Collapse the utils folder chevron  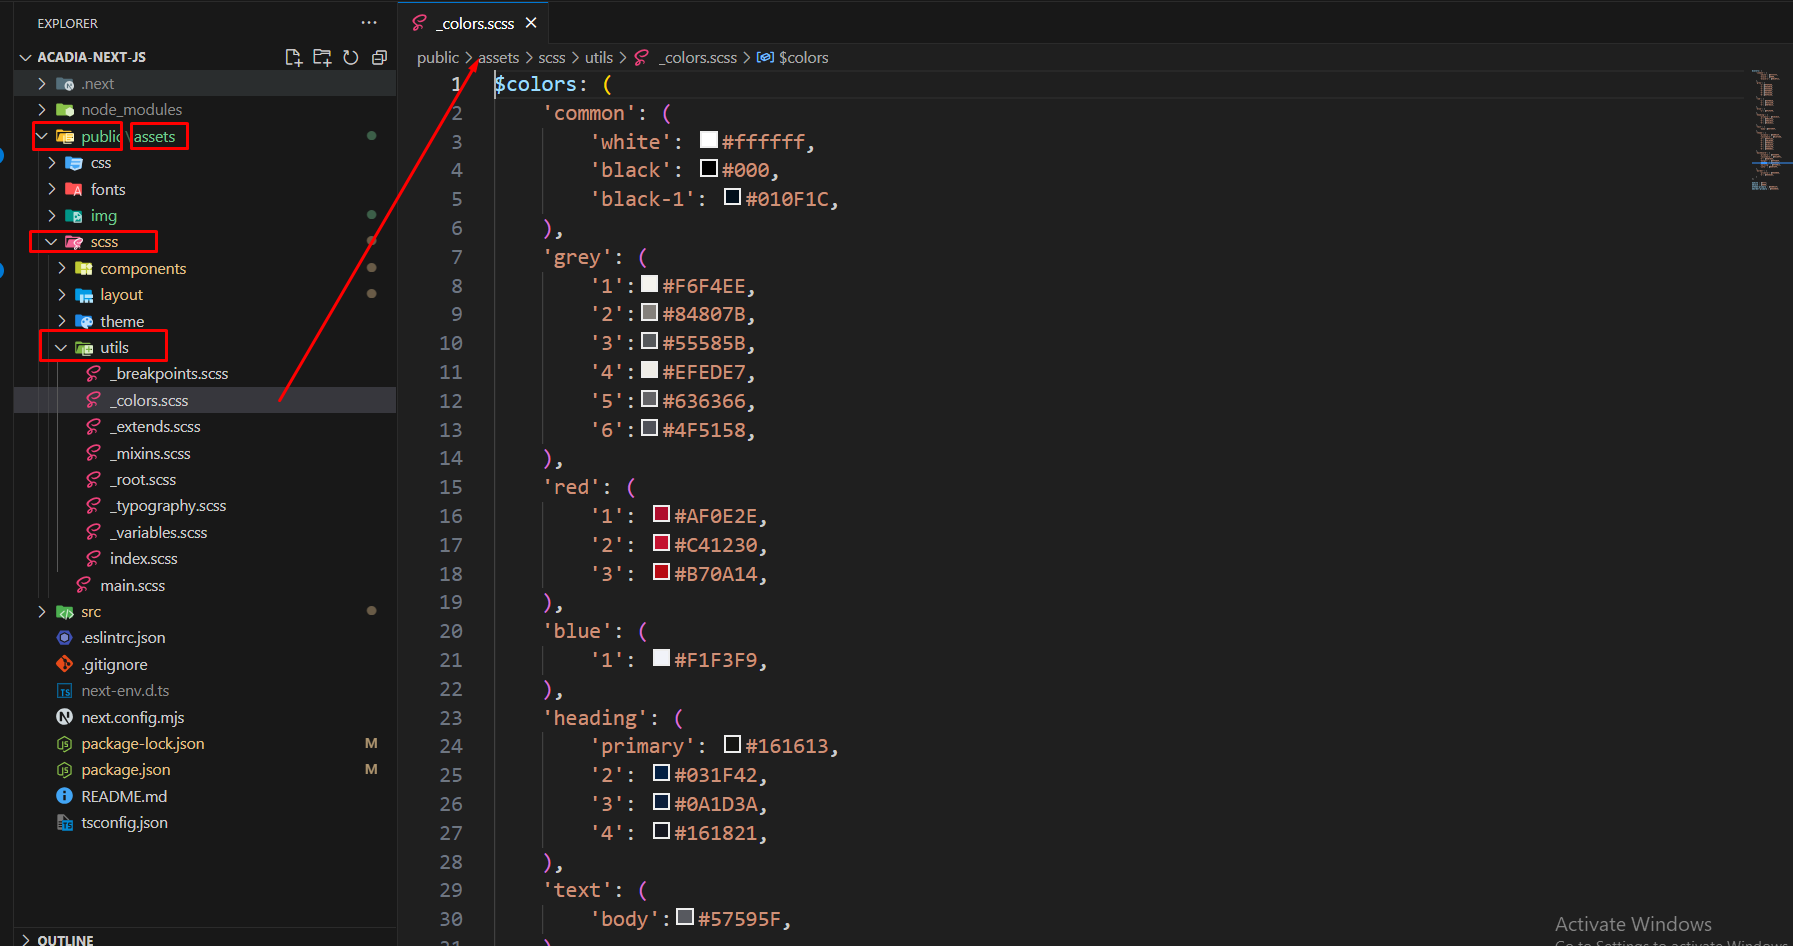[x=61, y=347]
